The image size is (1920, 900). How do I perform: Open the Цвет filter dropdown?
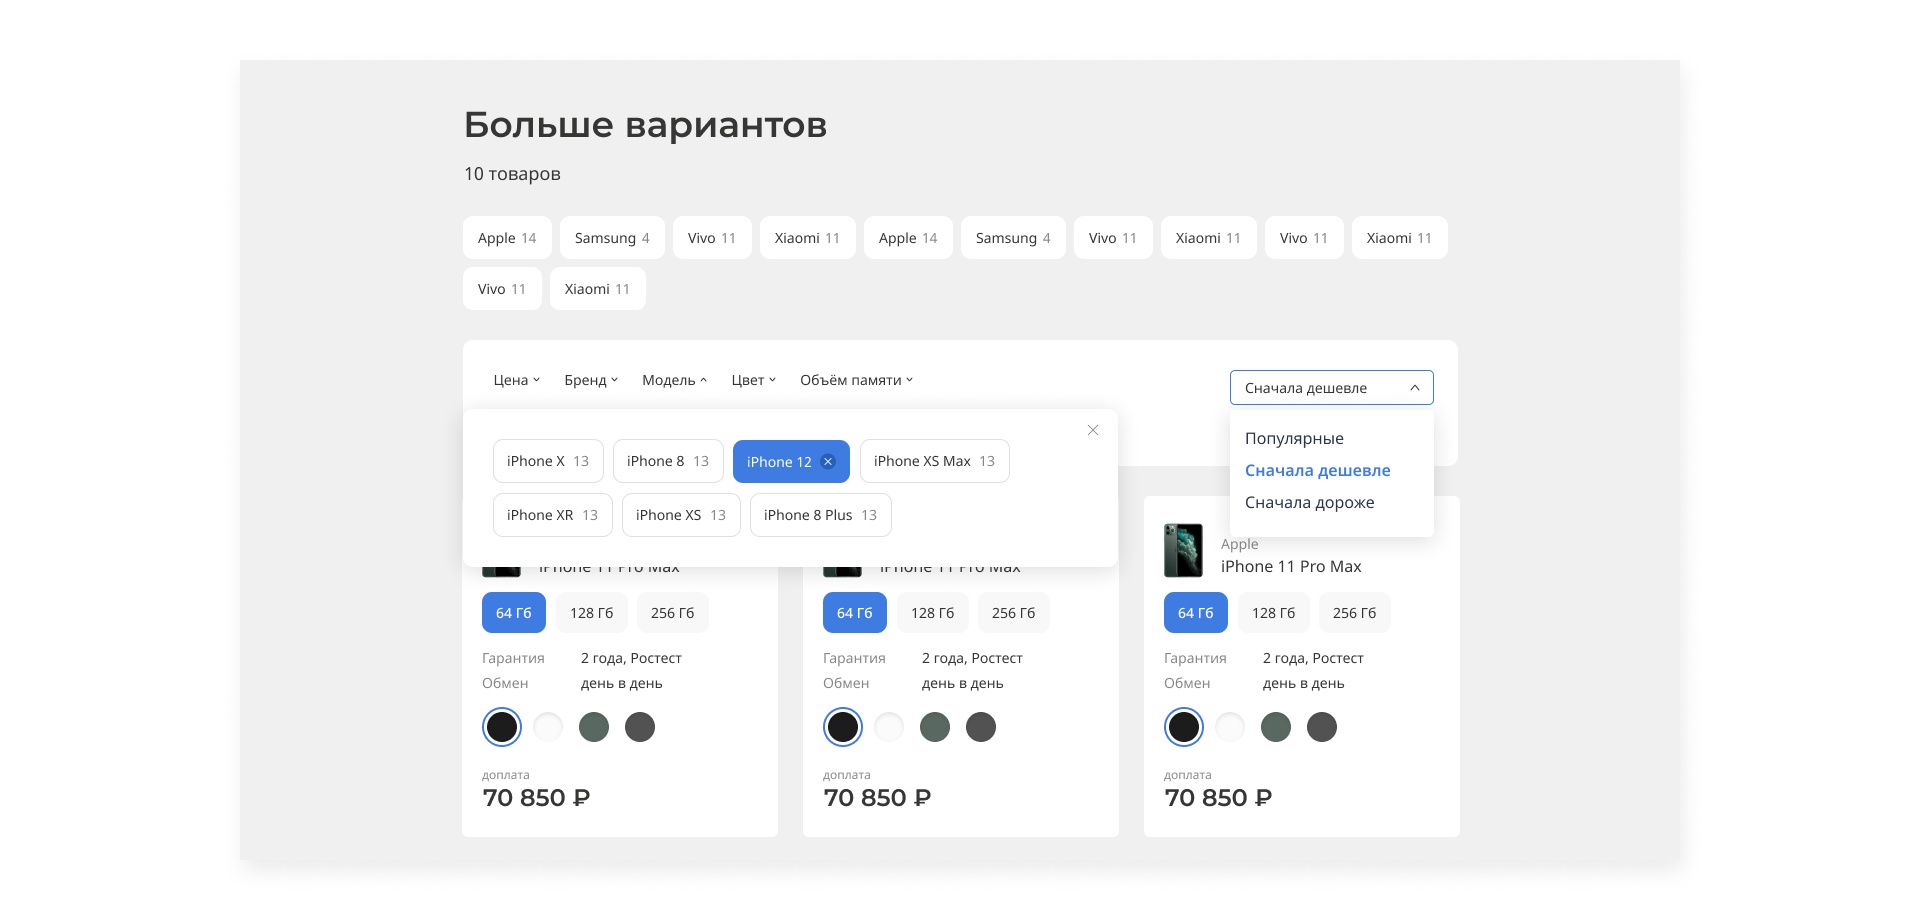coord(754,380)
